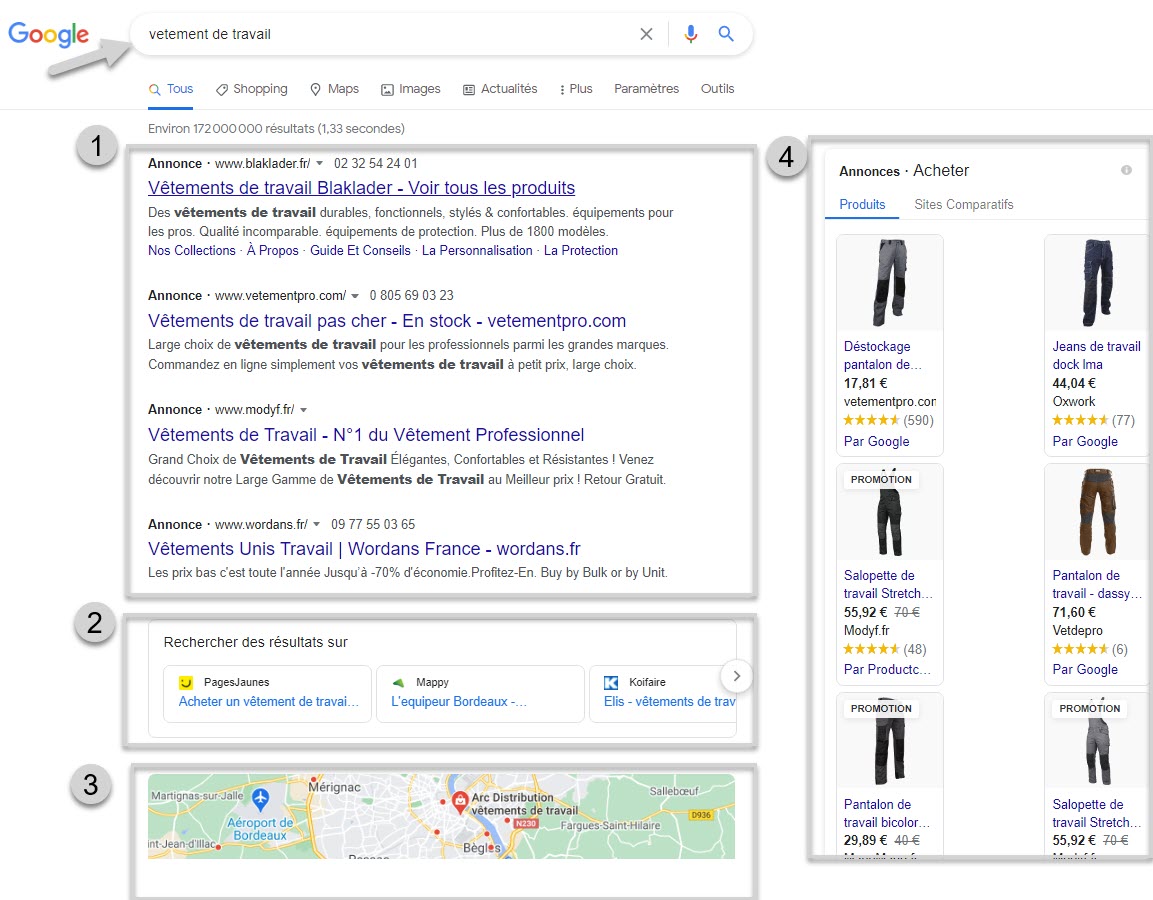Open the Koifaire 'Elis' card
Image resolution: width=1153 pixels, height=900 pixels.
click(x=663, y=693)
